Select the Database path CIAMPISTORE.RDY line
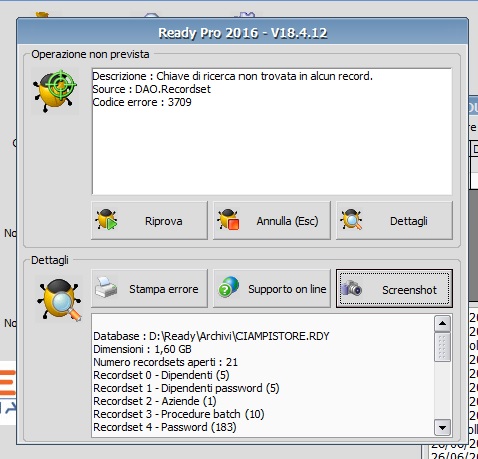Screen dimensions: 478x459 tap(211, 336)
